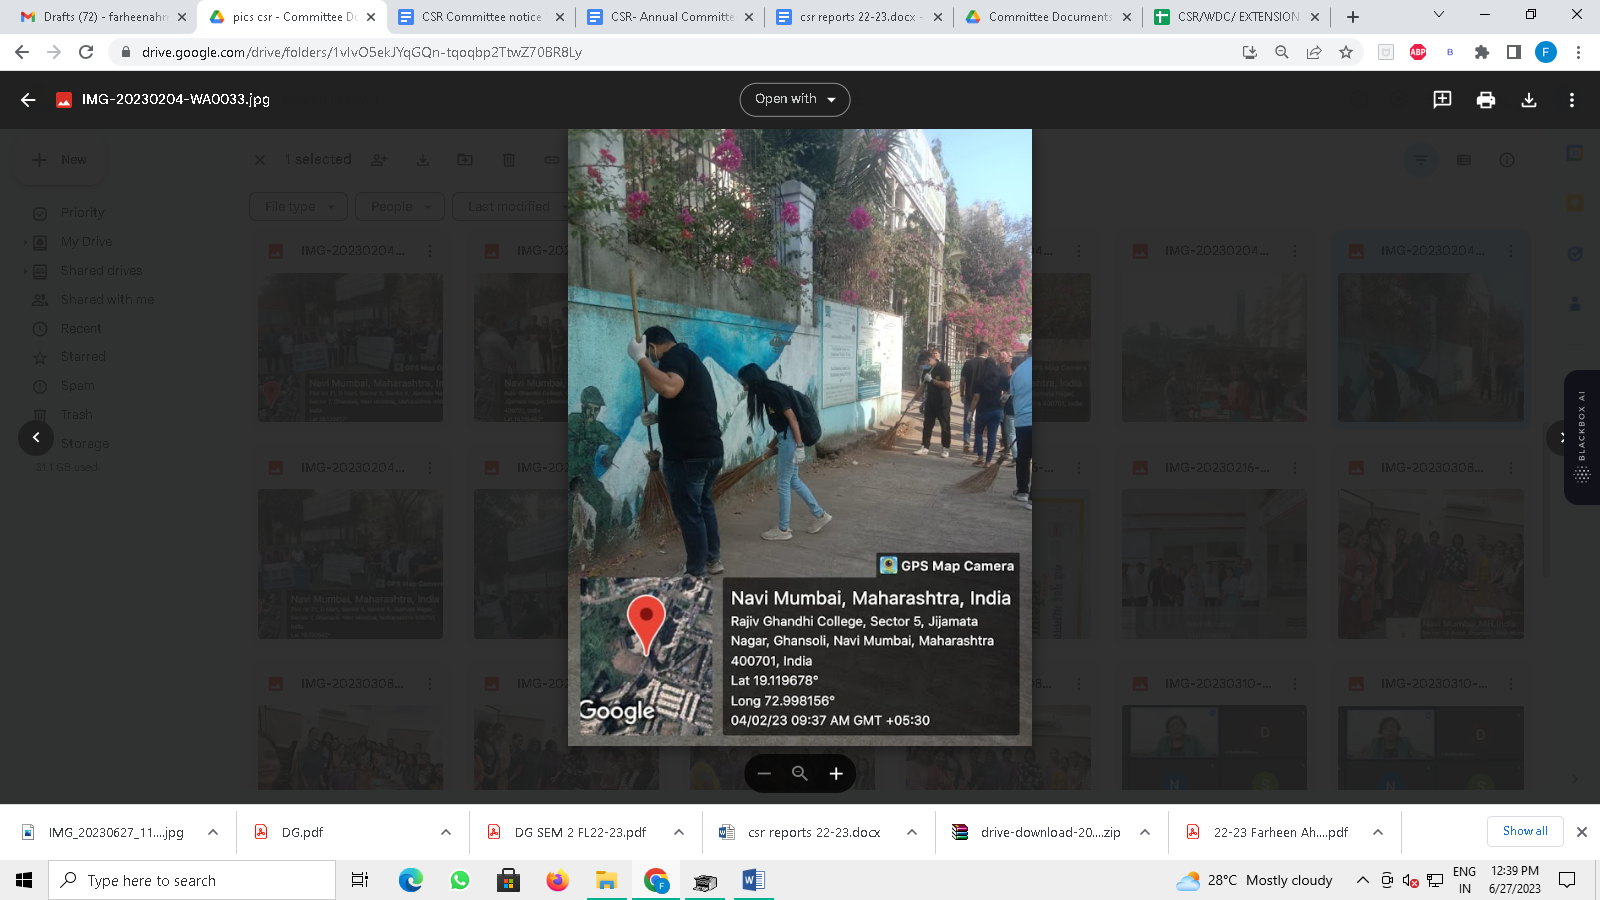
Task: Open Chrome profile avatar F
Action: pos(1546,52)
